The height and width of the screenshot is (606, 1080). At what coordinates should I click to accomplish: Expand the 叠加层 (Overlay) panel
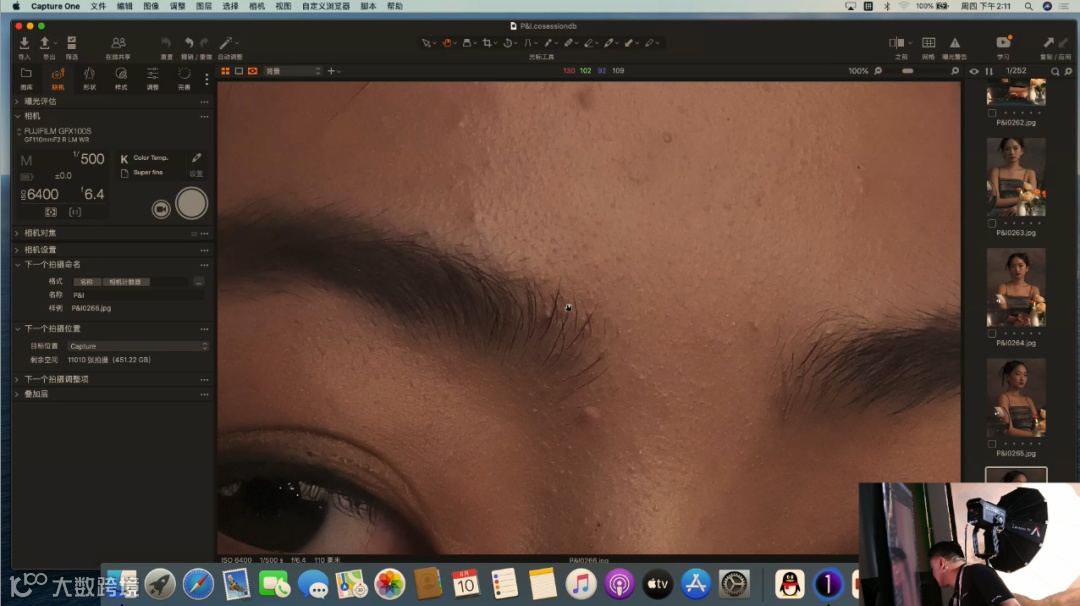click(x=17, y=394)
